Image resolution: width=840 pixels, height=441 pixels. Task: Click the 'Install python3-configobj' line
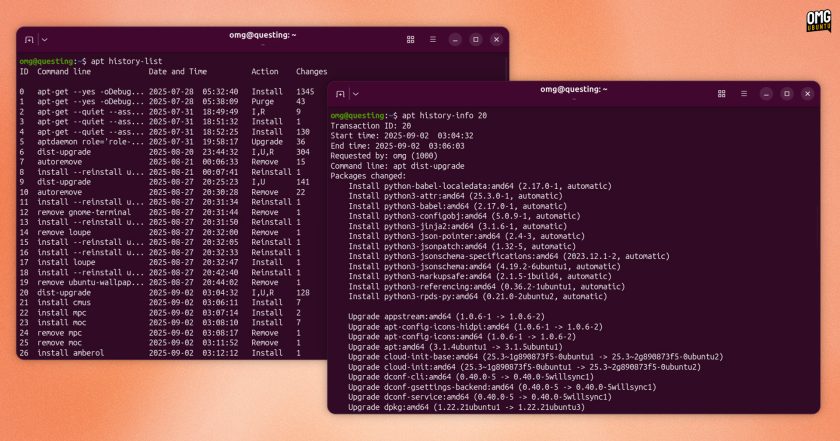[x=464, y=216]
